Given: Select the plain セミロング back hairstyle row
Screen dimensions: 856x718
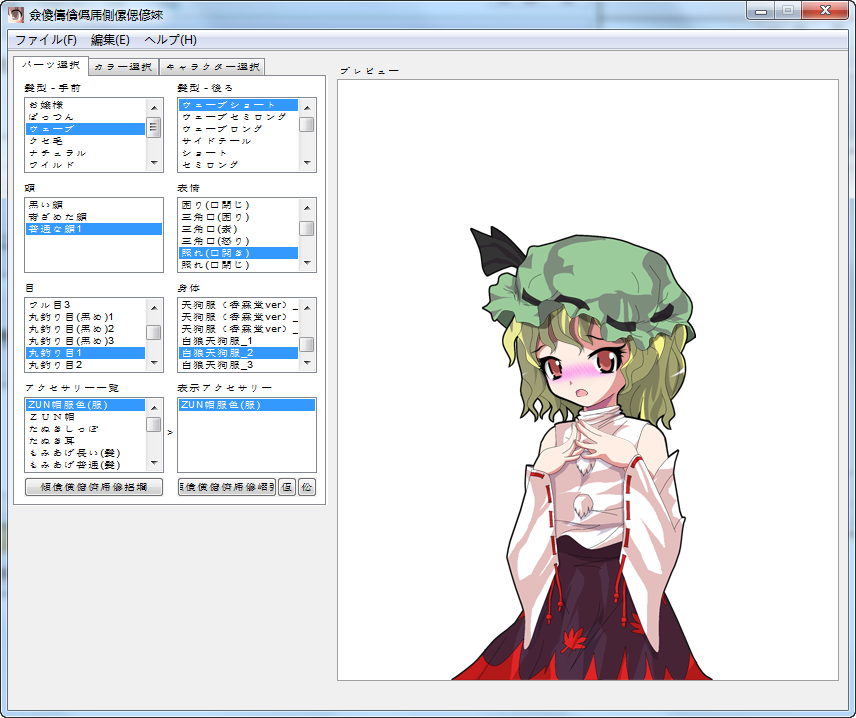Looking at the screenshot, I should click(239, 165).
